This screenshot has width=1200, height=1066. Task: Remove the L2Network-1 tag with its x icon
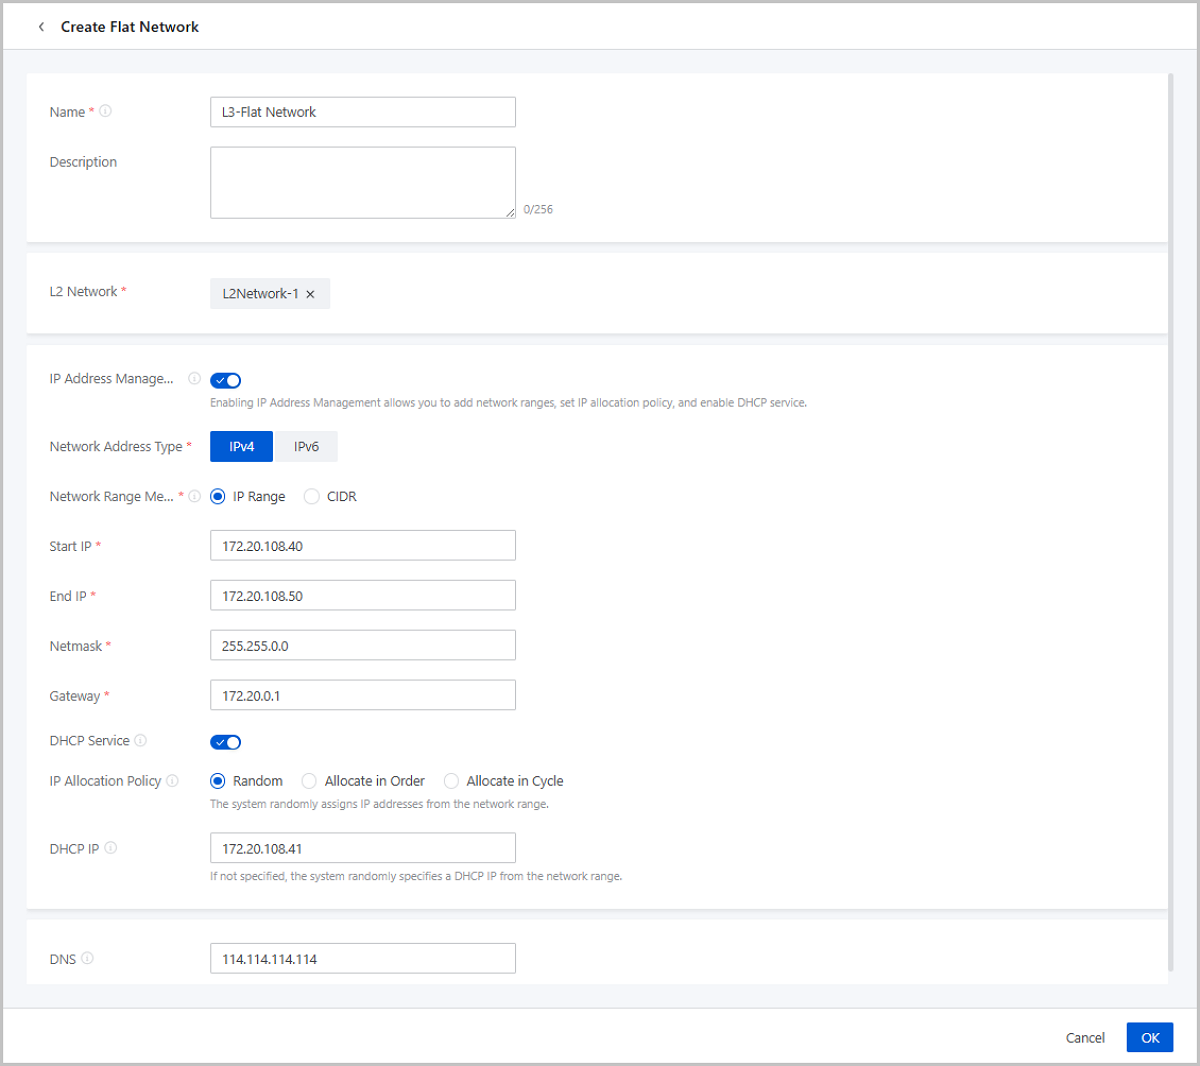tap(310, 294)
